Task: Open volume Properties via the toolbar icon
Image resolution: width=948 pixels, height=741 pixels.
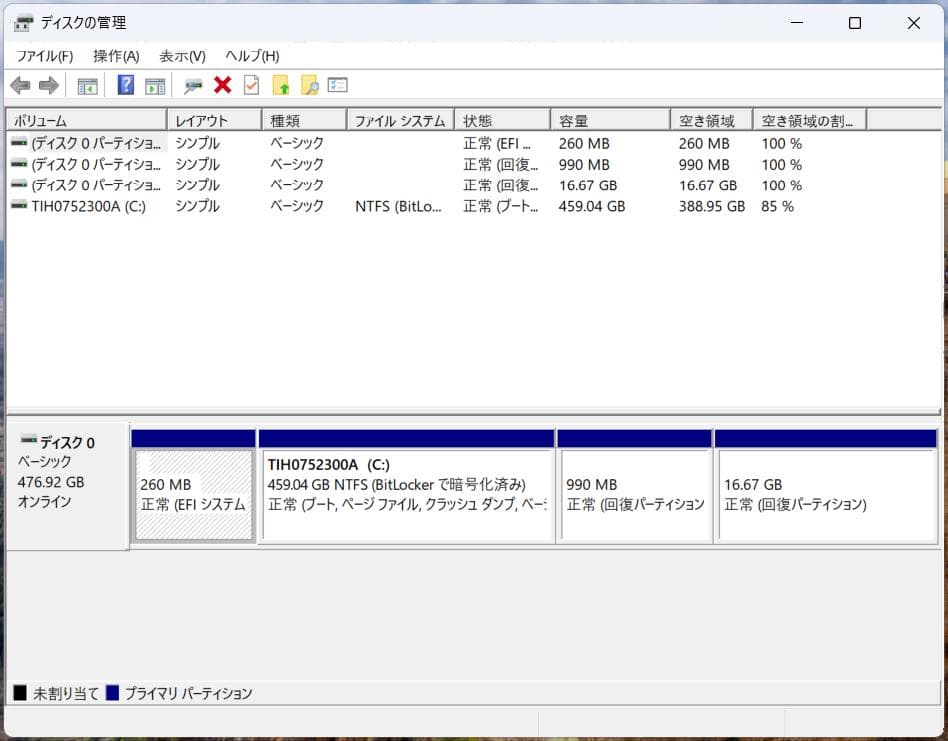Action: pos(251,85)
